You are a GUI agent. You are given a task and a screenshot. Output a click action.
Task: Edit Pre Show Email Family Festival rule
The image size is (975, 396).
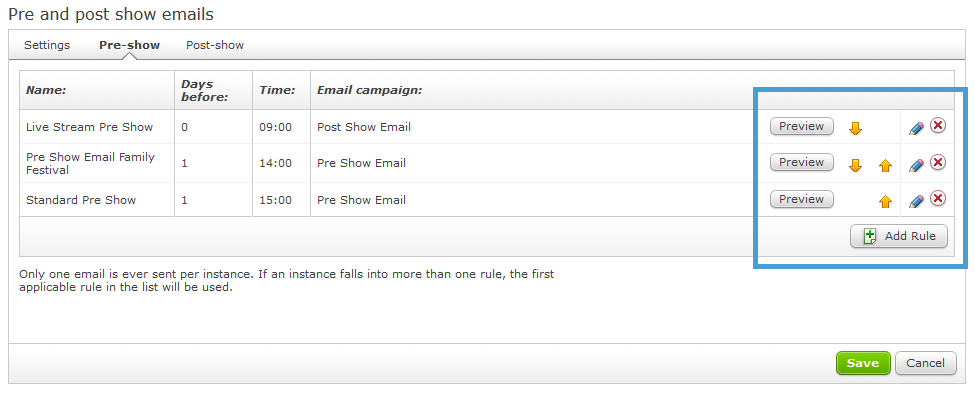(x=916, y=165)
